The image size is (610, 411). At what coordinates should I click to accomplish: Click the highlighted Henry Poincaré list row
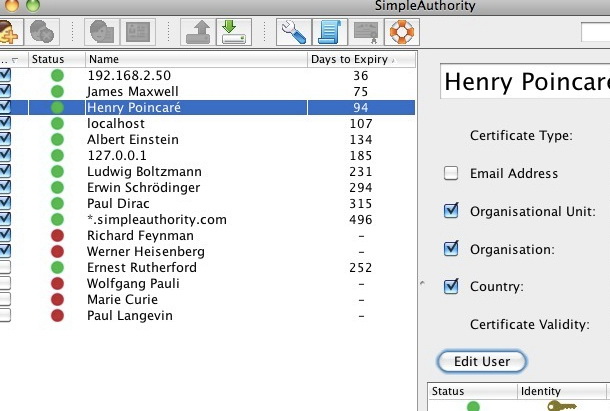coord(208,107)
